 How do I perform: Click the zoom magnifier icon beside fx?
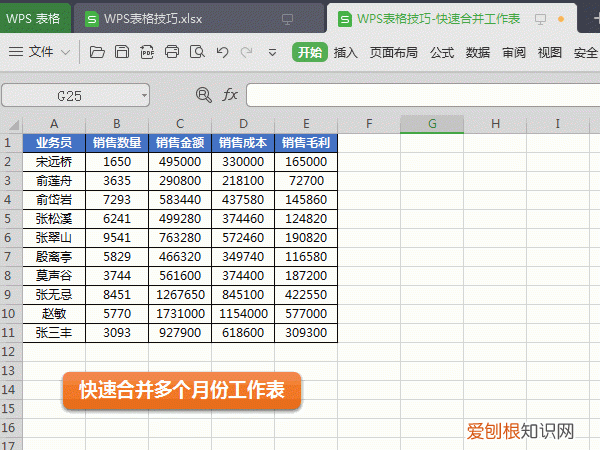coord(204,95)
